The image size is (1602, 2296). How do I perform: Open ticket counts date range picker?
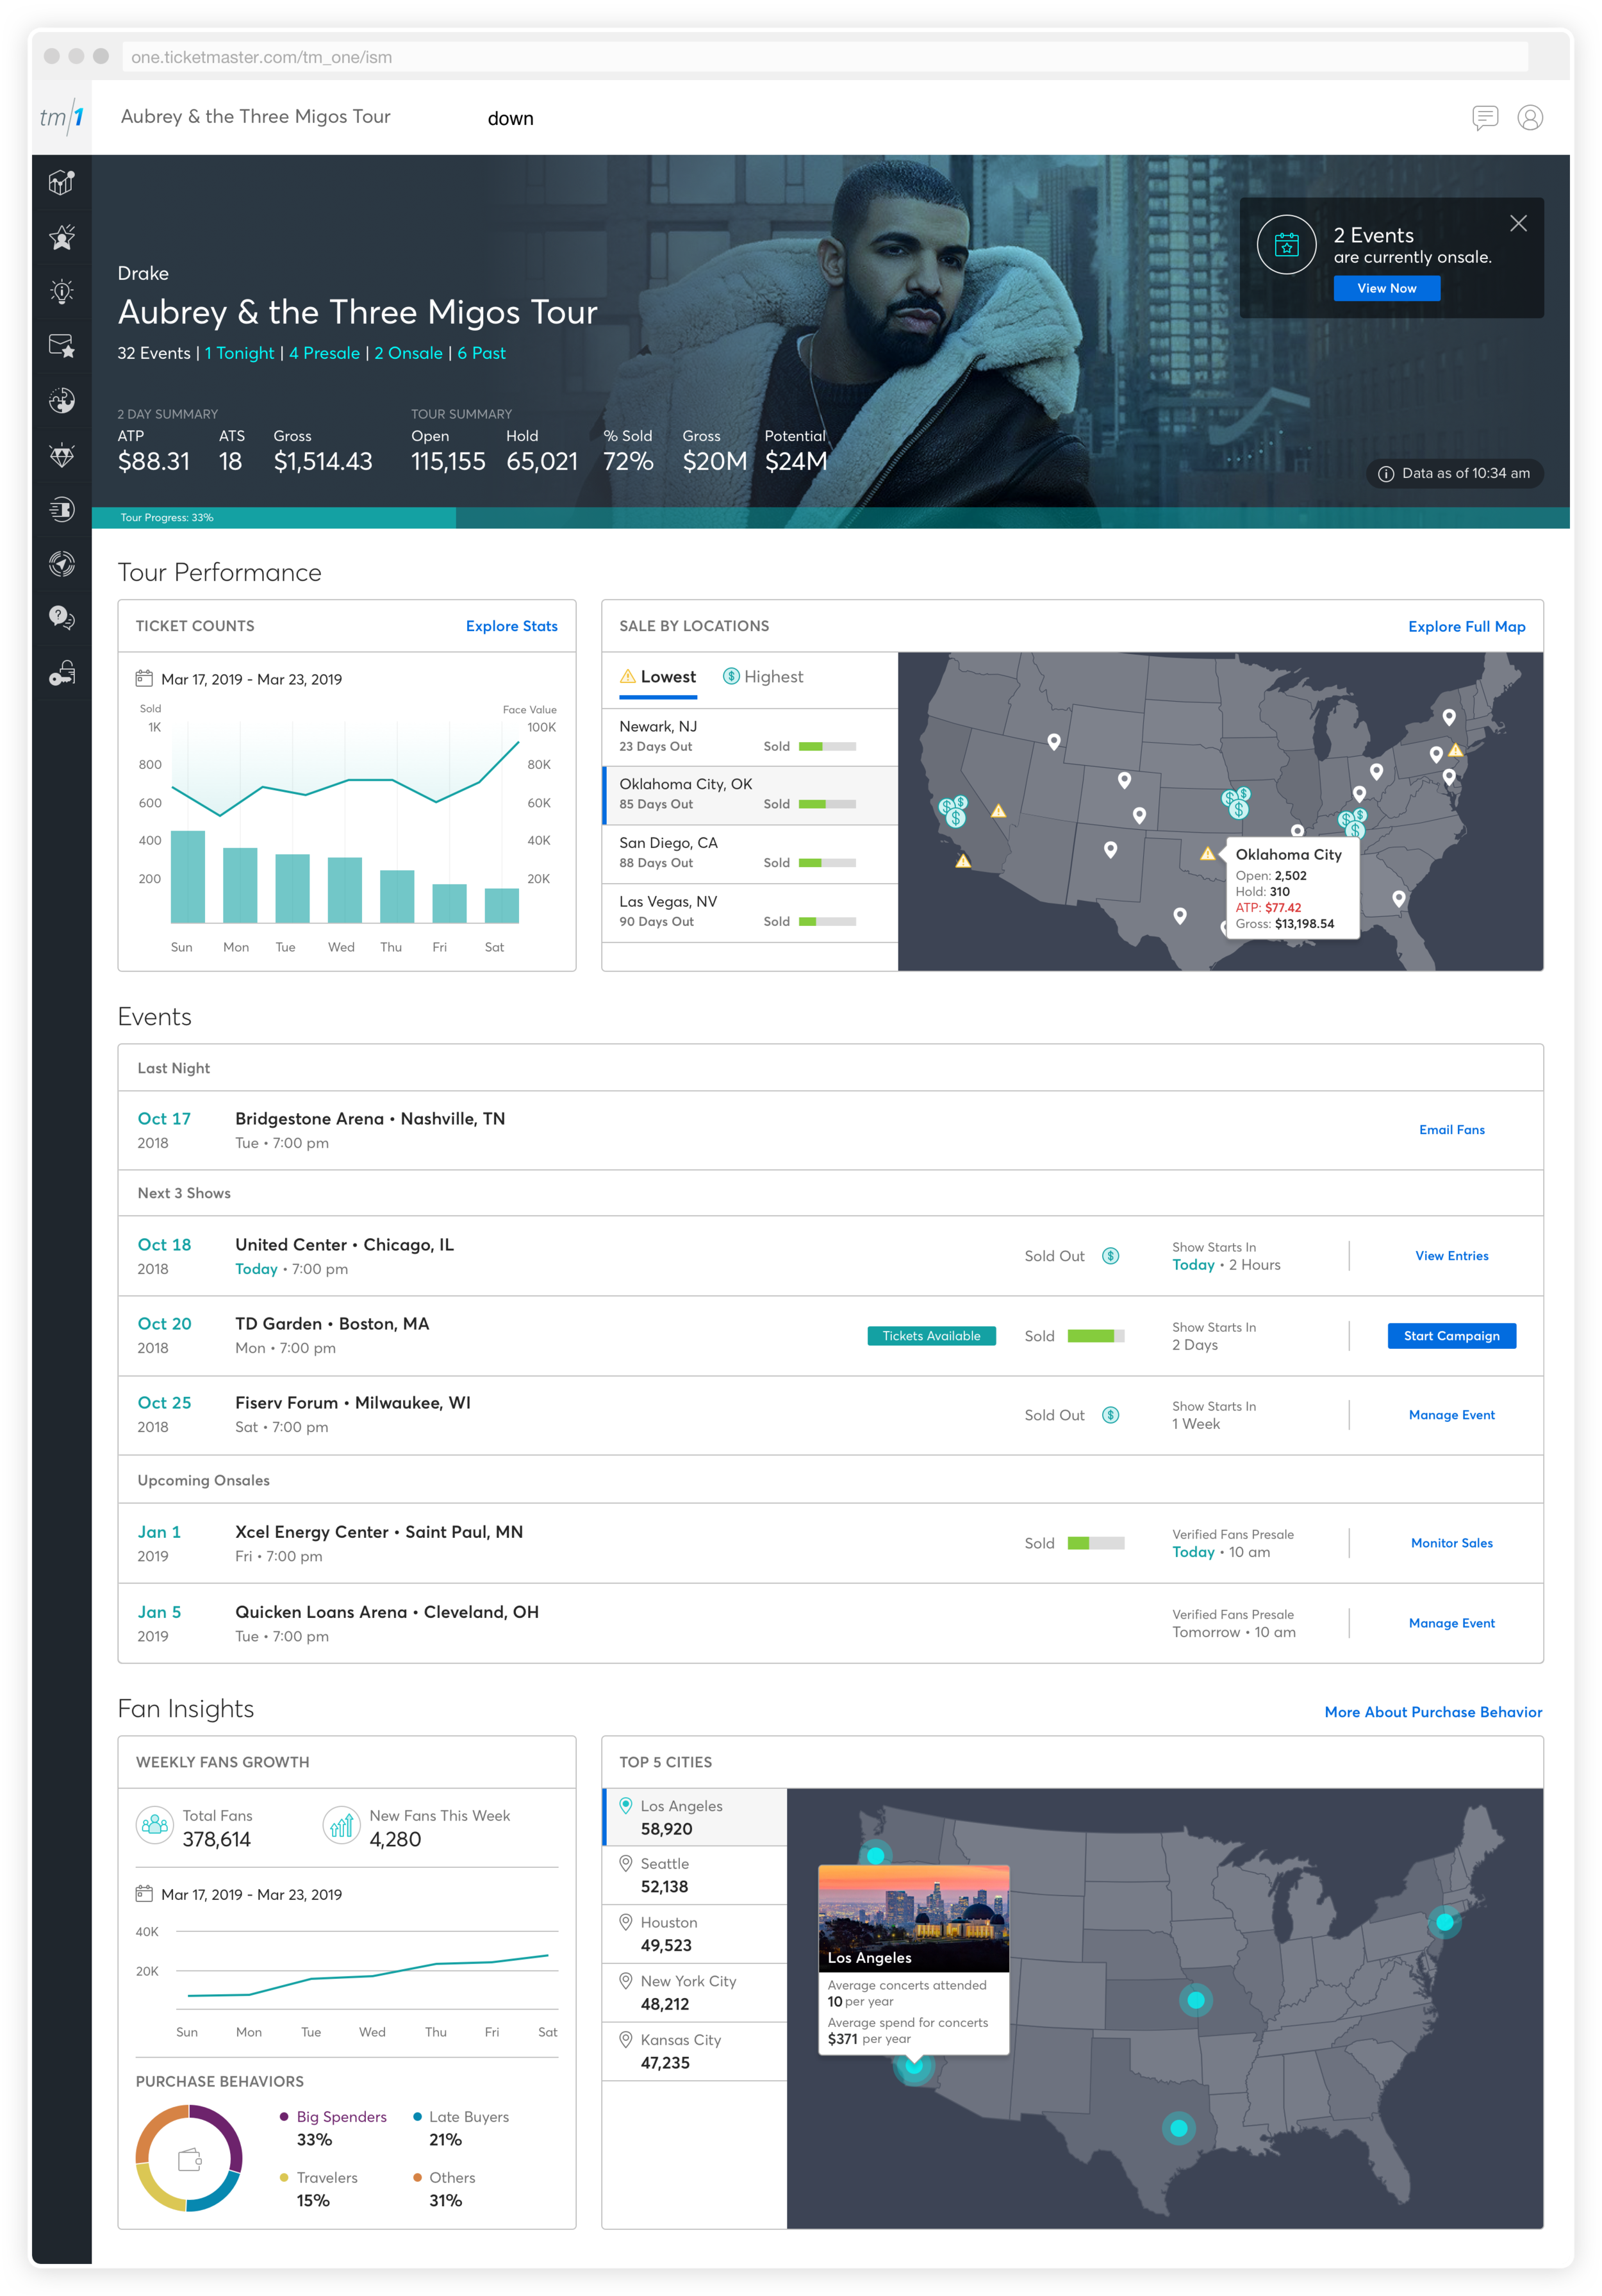[240, 679]
